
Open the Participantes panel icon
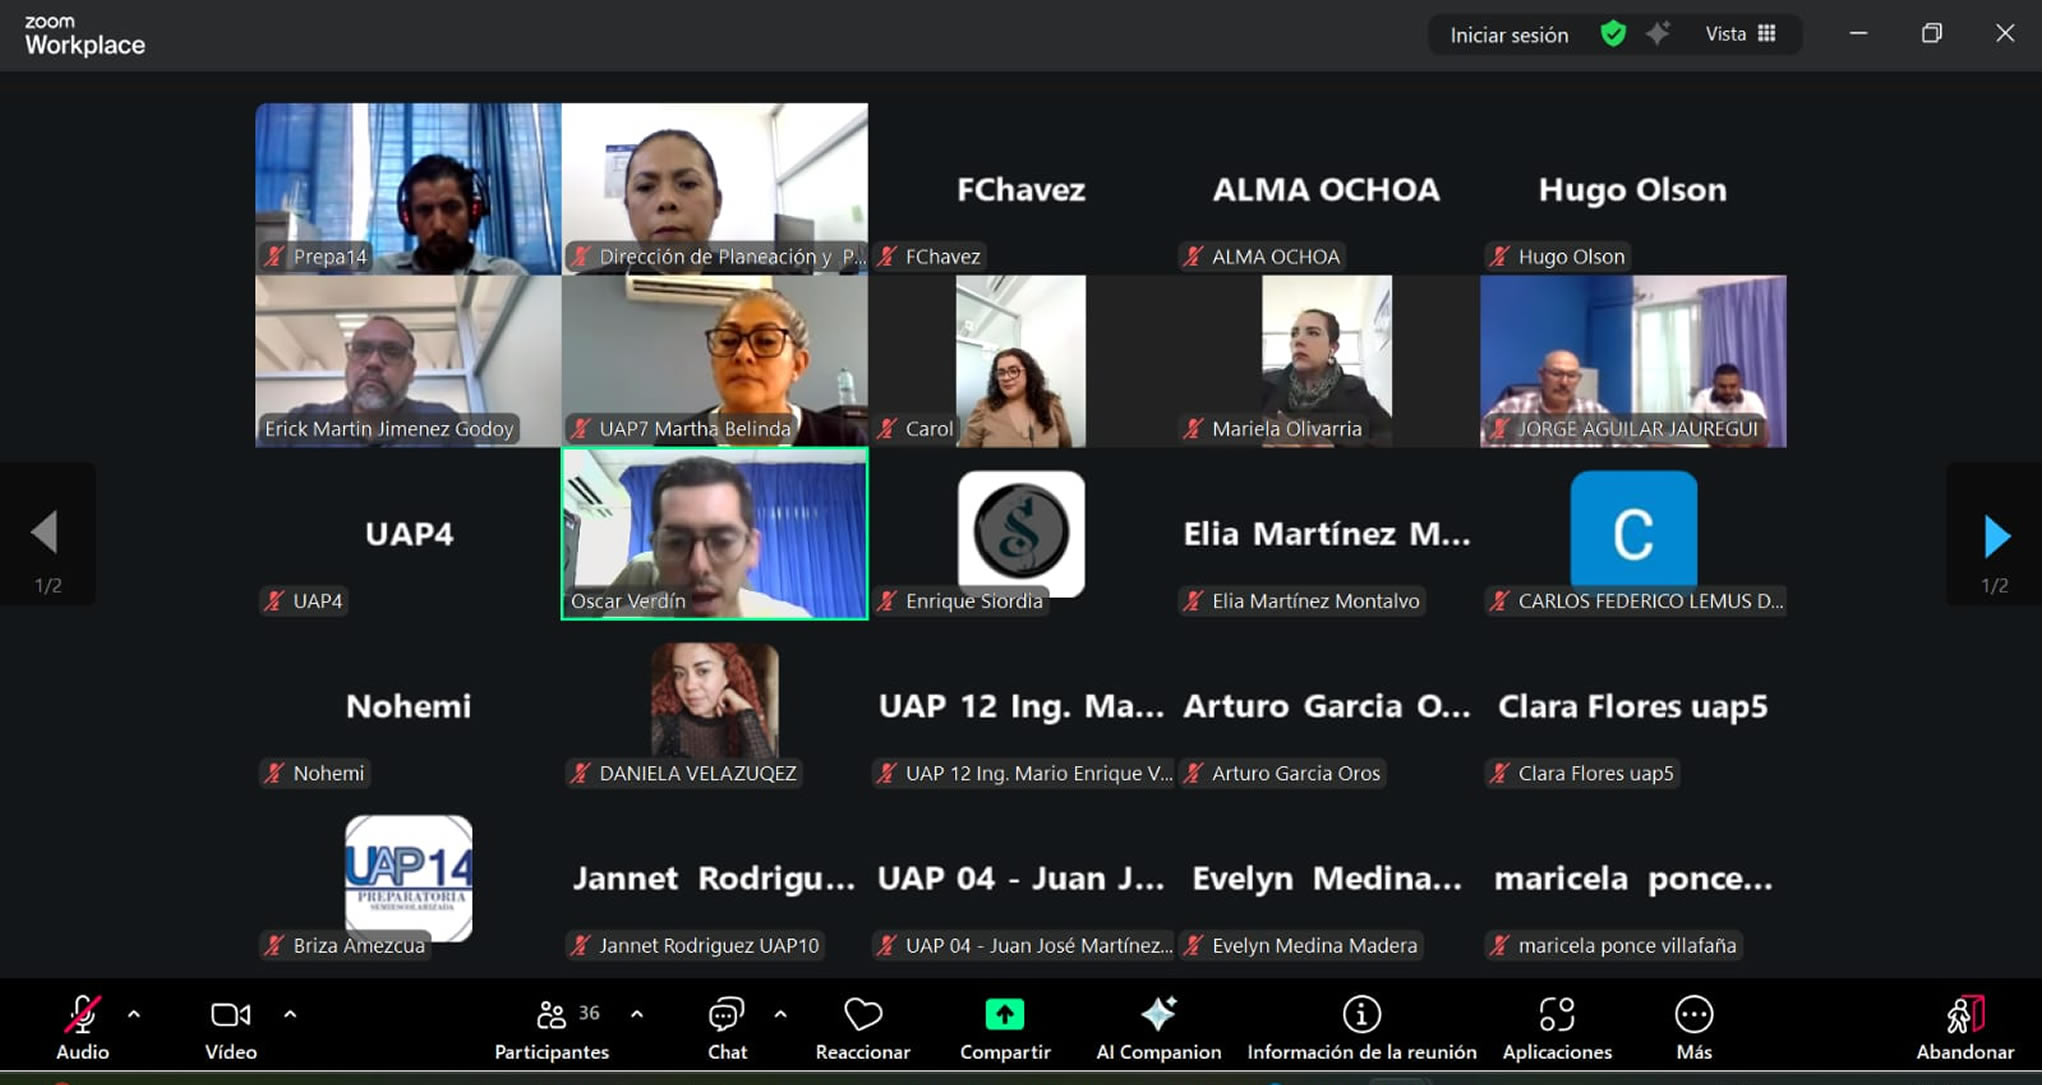point(551,1016)
